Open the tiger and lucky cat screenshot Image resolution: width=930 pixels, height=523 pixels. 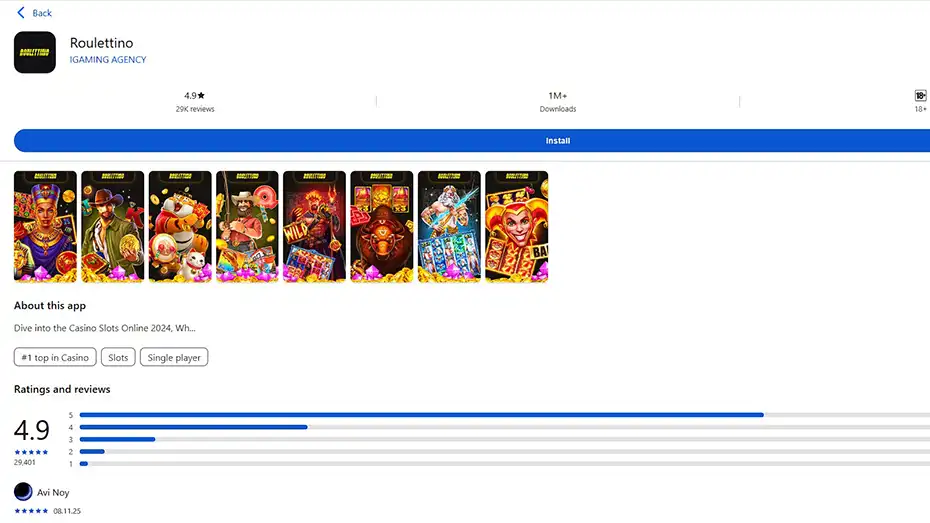click(180, 227)
